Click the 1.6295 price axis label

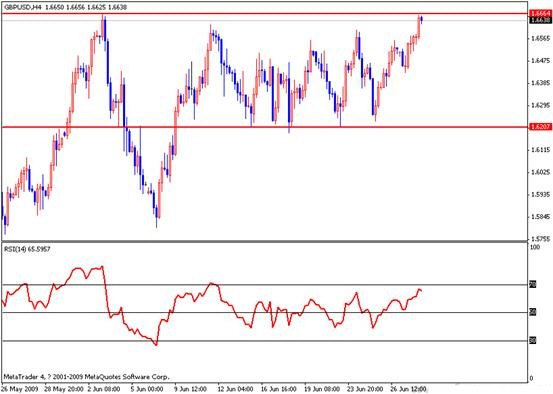(541, 105)
